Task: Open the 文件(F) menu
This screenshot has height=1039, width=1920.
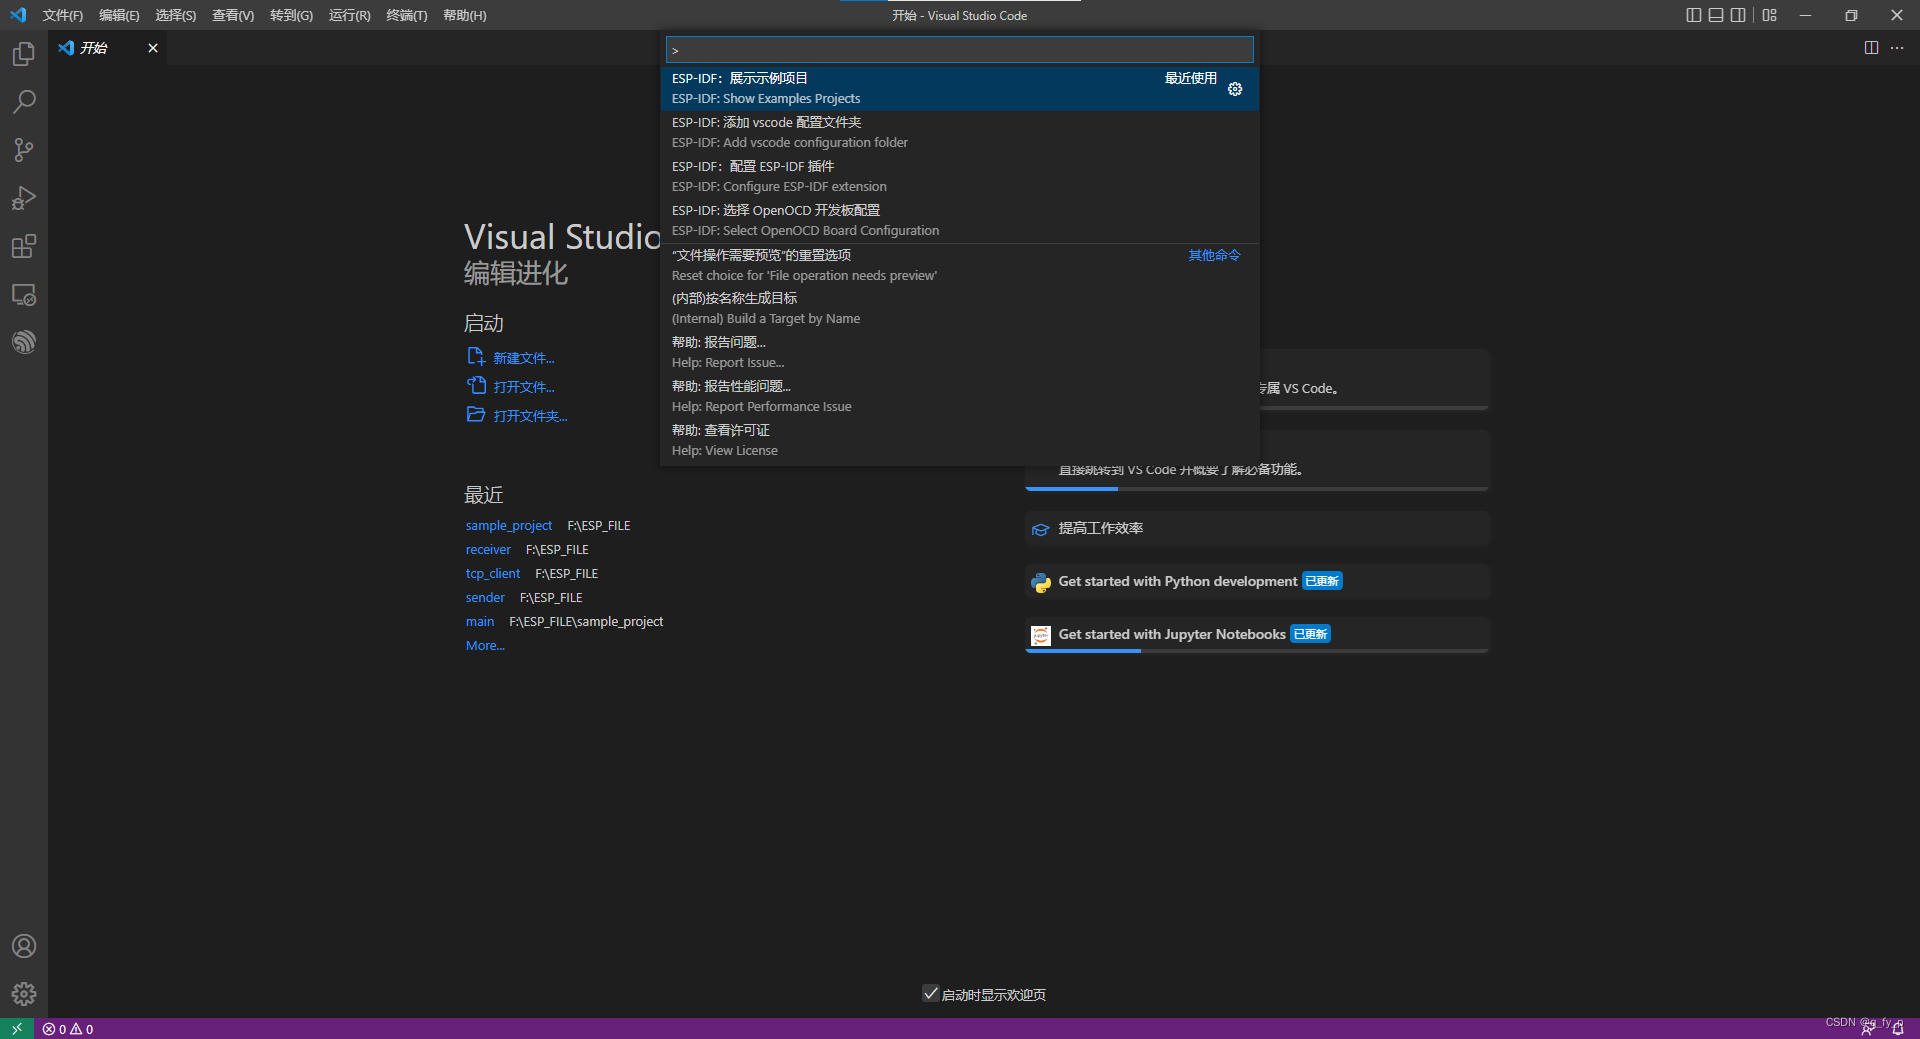Action: click(x=62, y=15)
